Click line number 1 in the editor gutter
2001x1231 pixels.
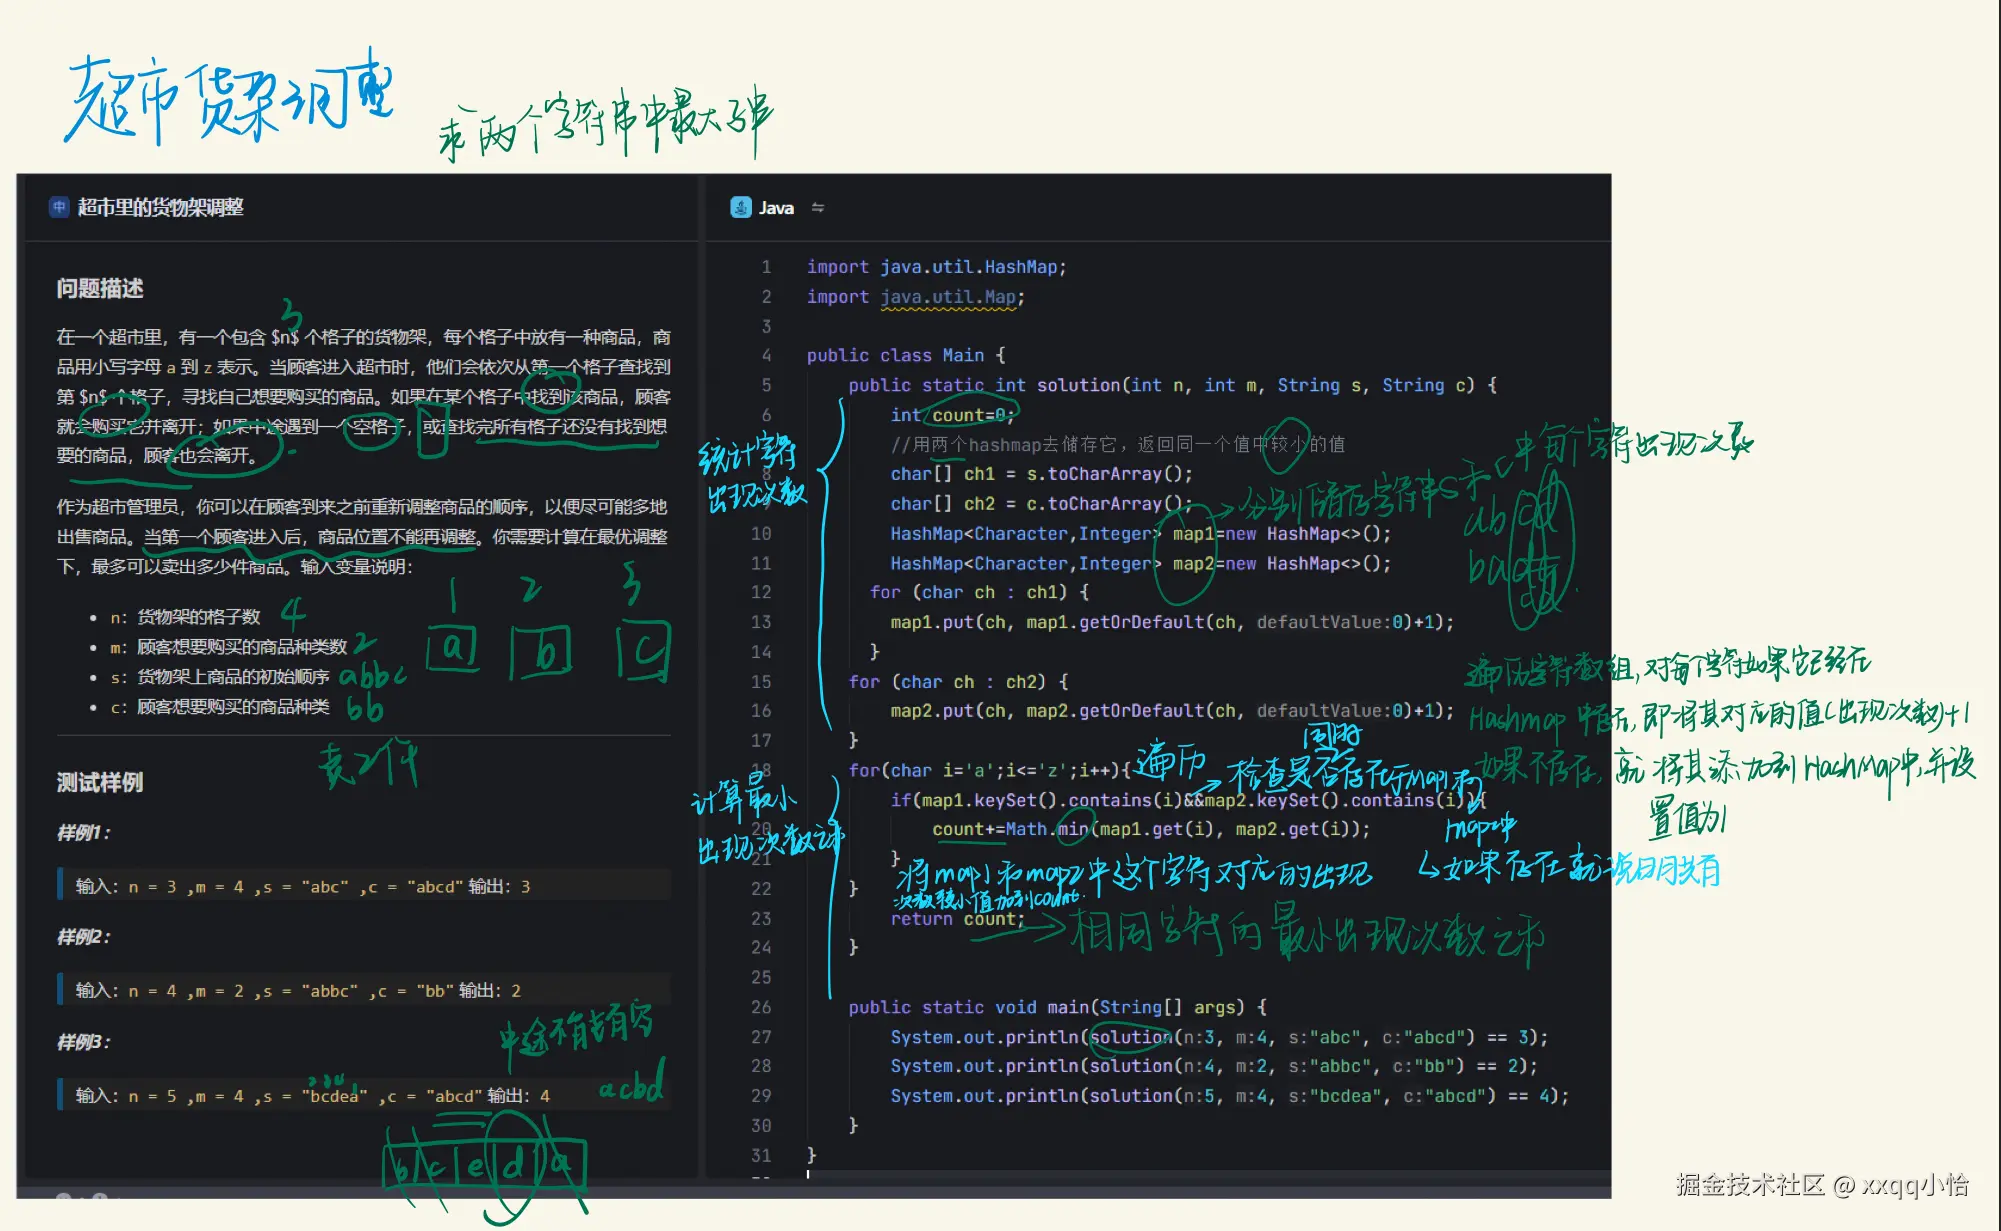click(766, 267)
